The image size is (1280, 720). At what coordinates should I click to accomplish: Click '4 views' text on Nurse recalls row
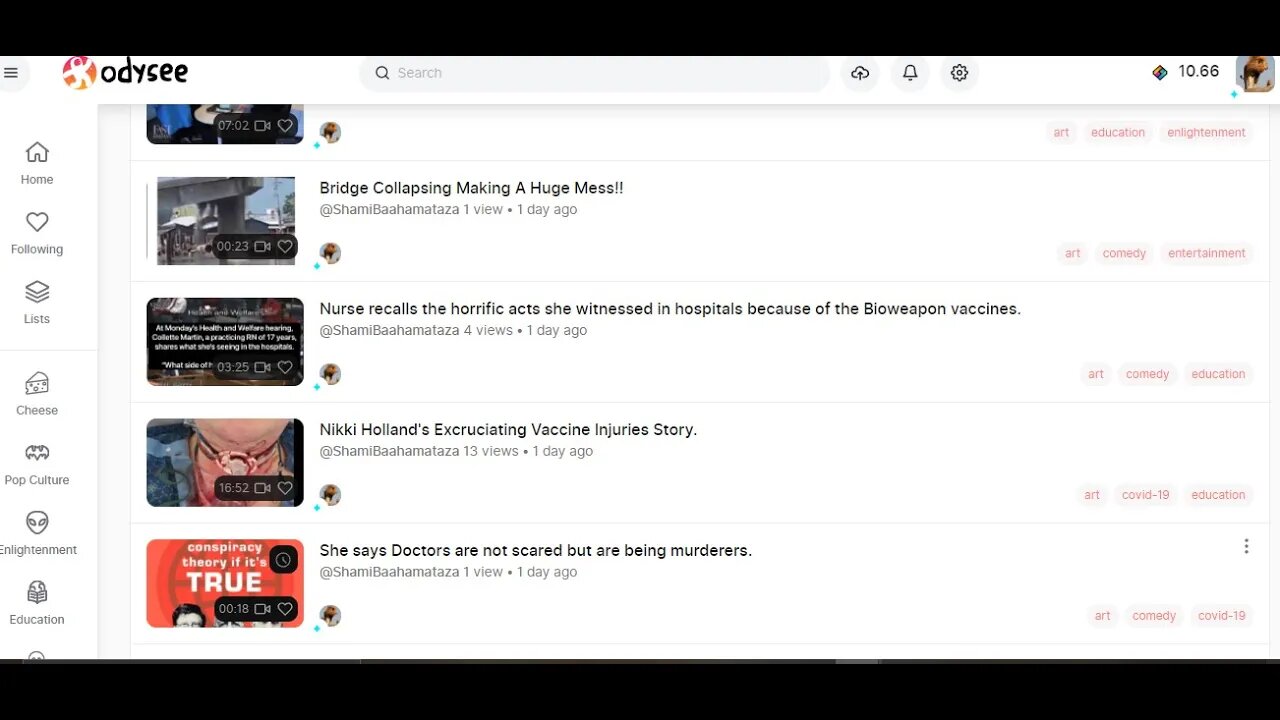click(488, 330)
